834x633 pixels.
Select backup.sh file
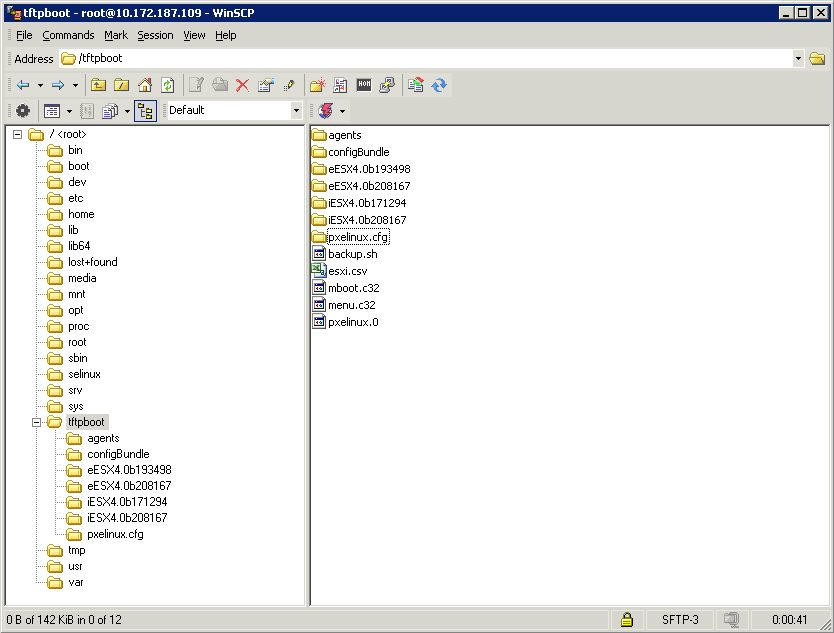point(353,254)
